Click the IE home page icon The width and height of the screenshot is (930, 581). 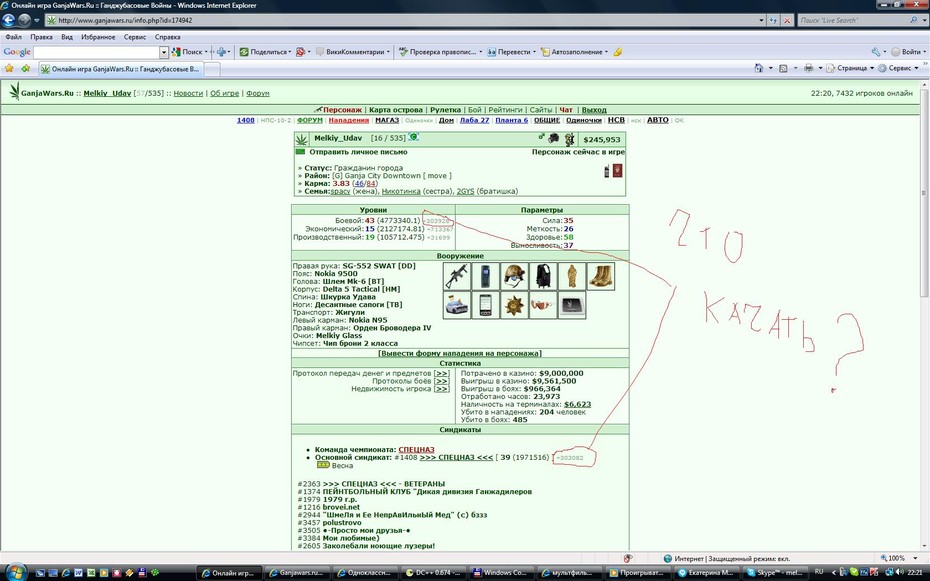coord(759,68)
